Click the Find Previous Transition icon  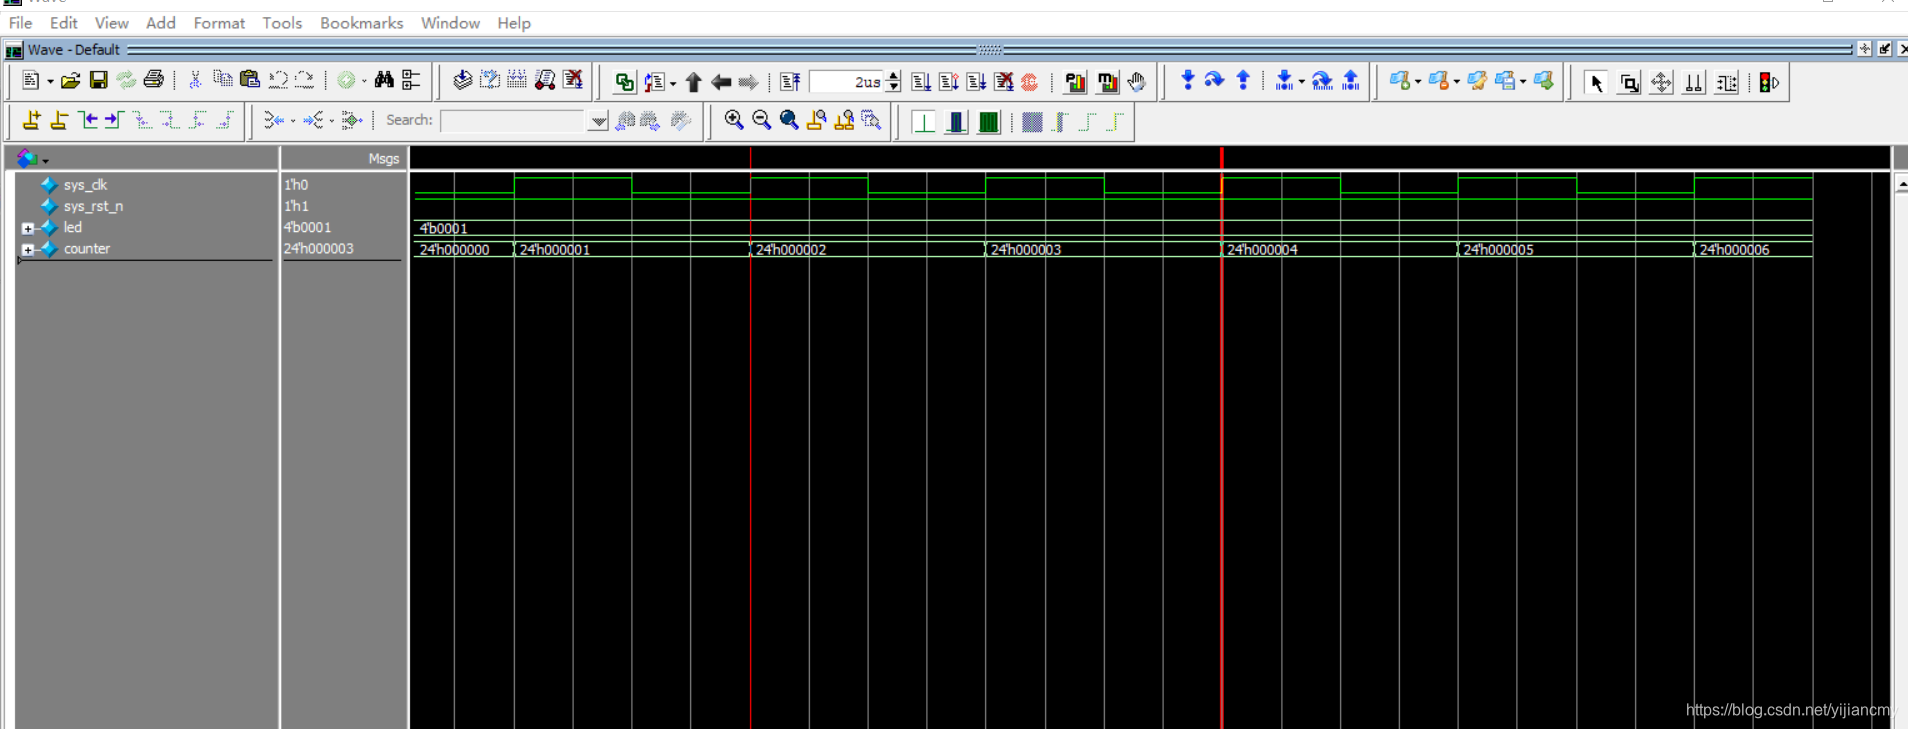[x=88, y=120]
